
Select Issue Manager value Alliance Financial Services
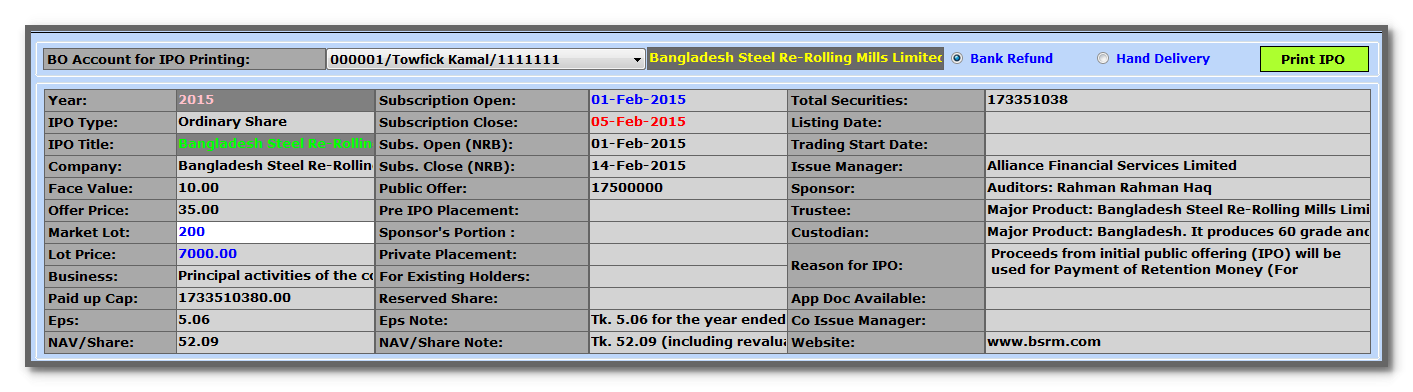[x=1177, y=166]
